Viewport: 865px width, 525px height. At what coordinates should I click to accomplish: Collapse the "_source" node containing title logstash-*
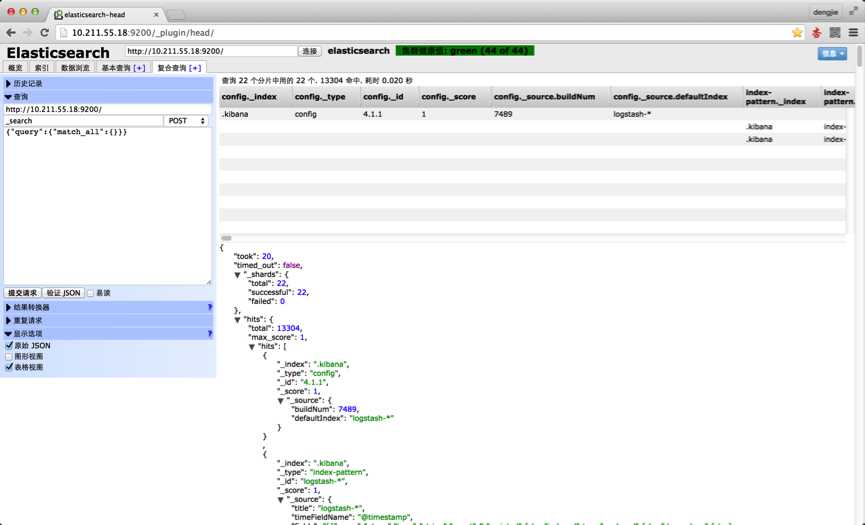pyautogui.click(x=280, y=500)
